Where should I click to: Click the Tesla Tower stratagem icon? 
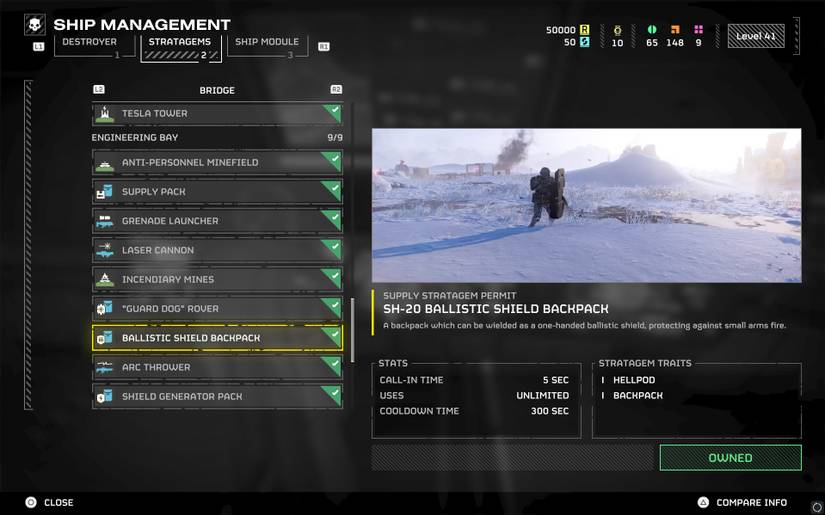[x=105, y=114]
